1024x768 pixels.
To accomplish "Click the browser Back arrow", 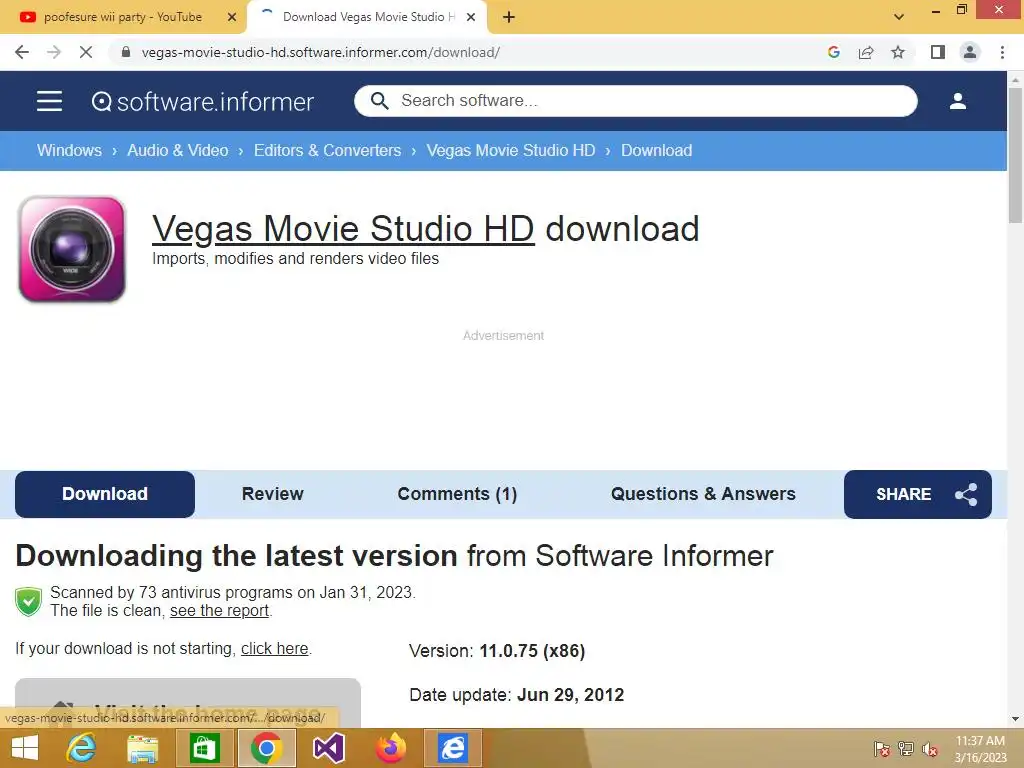I will [x=22, y=52].
